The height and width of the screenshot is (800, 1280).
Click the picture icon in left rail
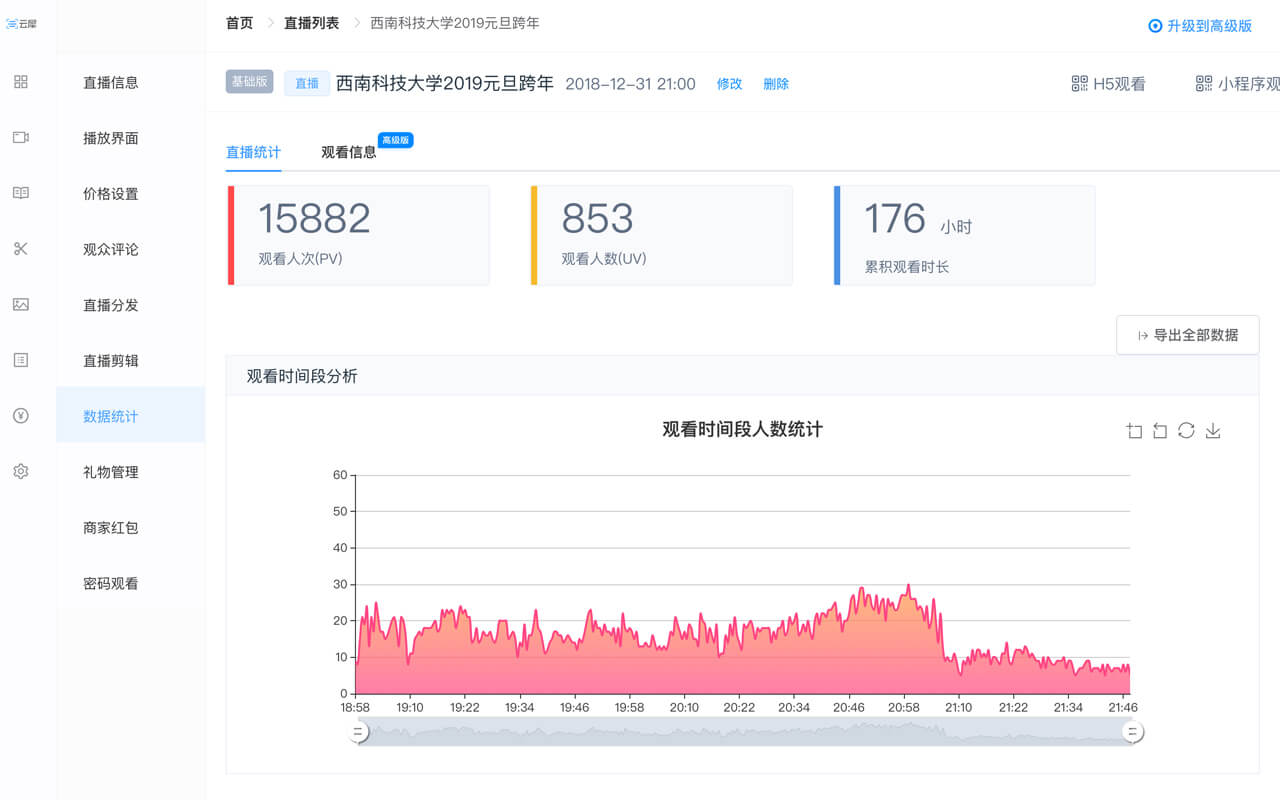click(21, 305)
